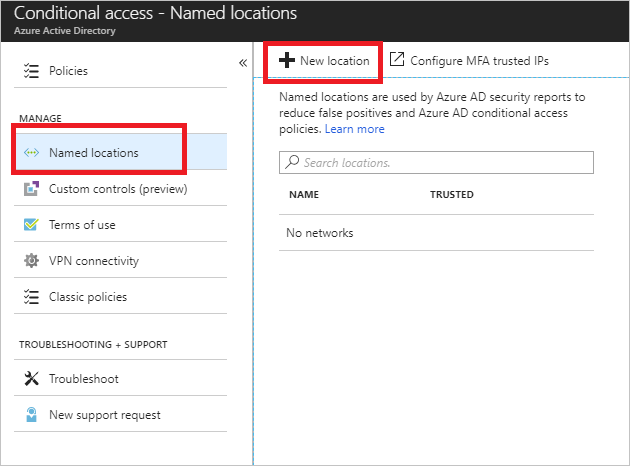Viewport: 630px width, 466px height.
Task: Click the plus icon for New location
Action: [287, 60]
